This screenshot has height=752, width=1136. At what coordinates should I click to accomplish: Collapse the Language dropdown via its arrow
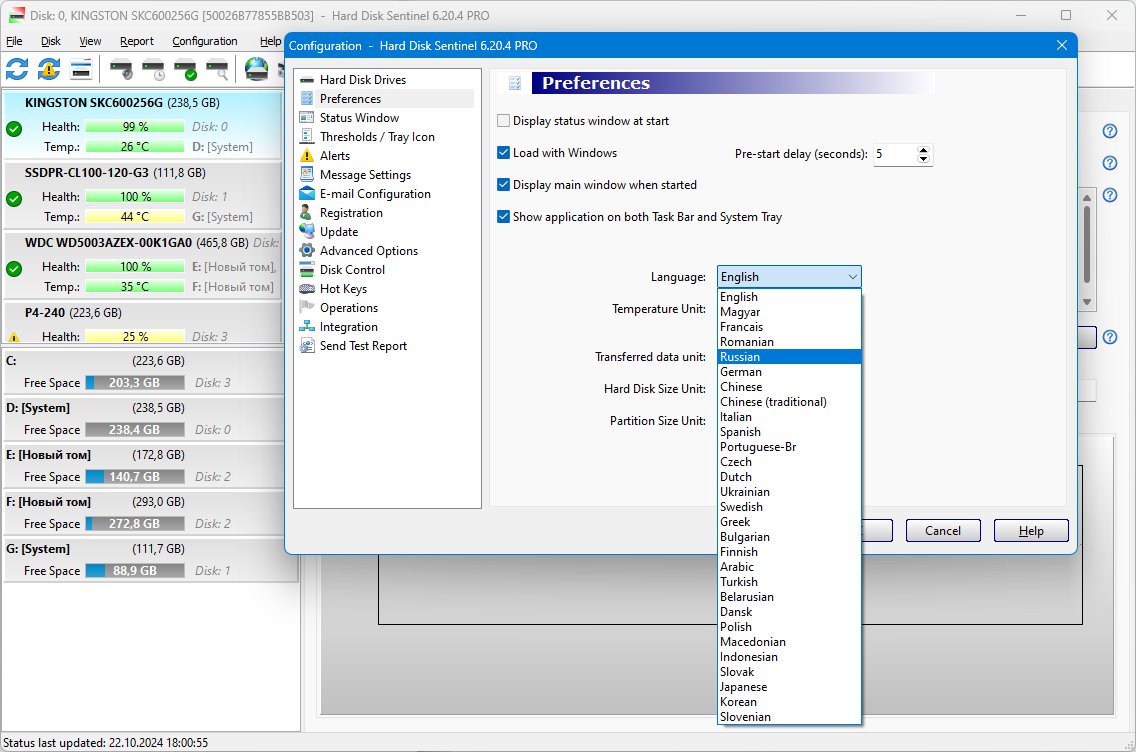[x=852, y=277]
